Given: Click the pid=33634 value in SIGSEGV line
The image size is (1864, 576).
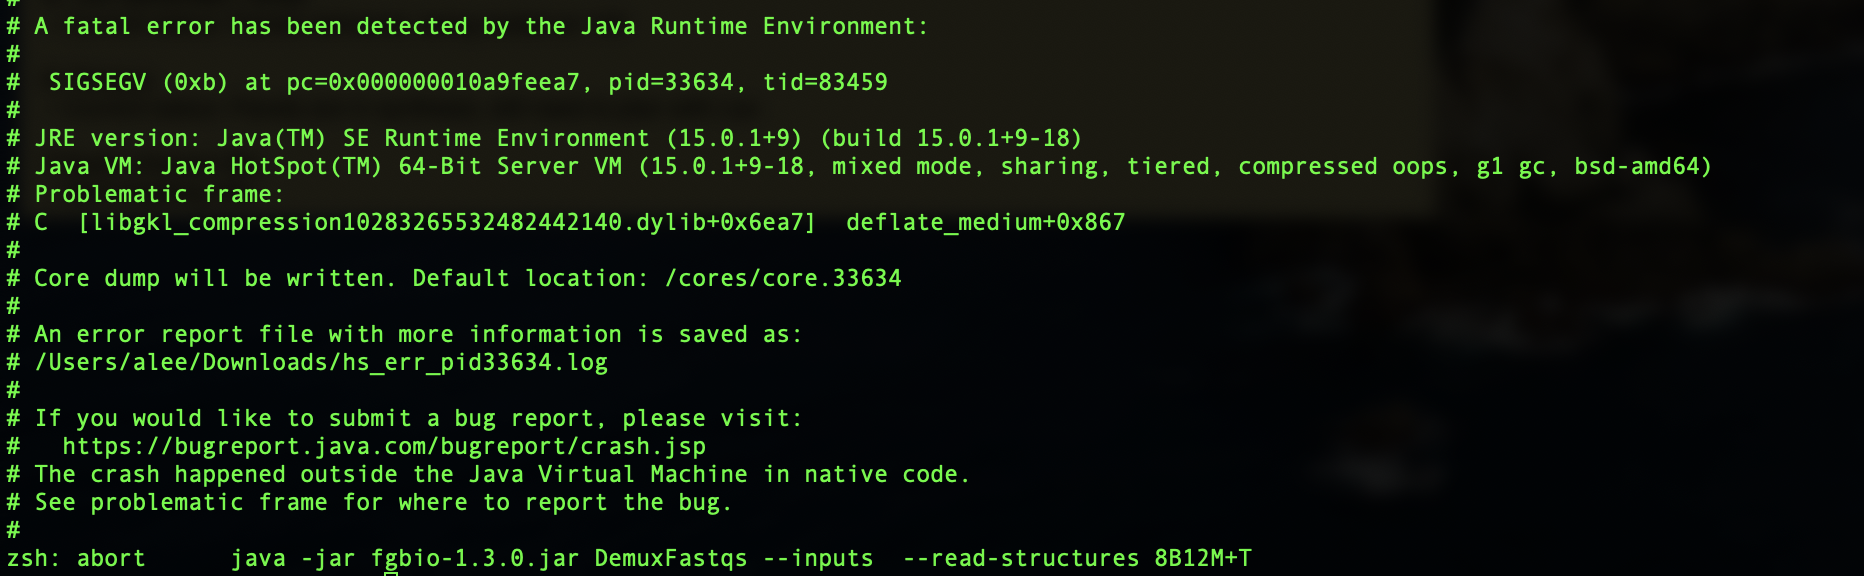Looking at the screenshot, I should (671, 83).
